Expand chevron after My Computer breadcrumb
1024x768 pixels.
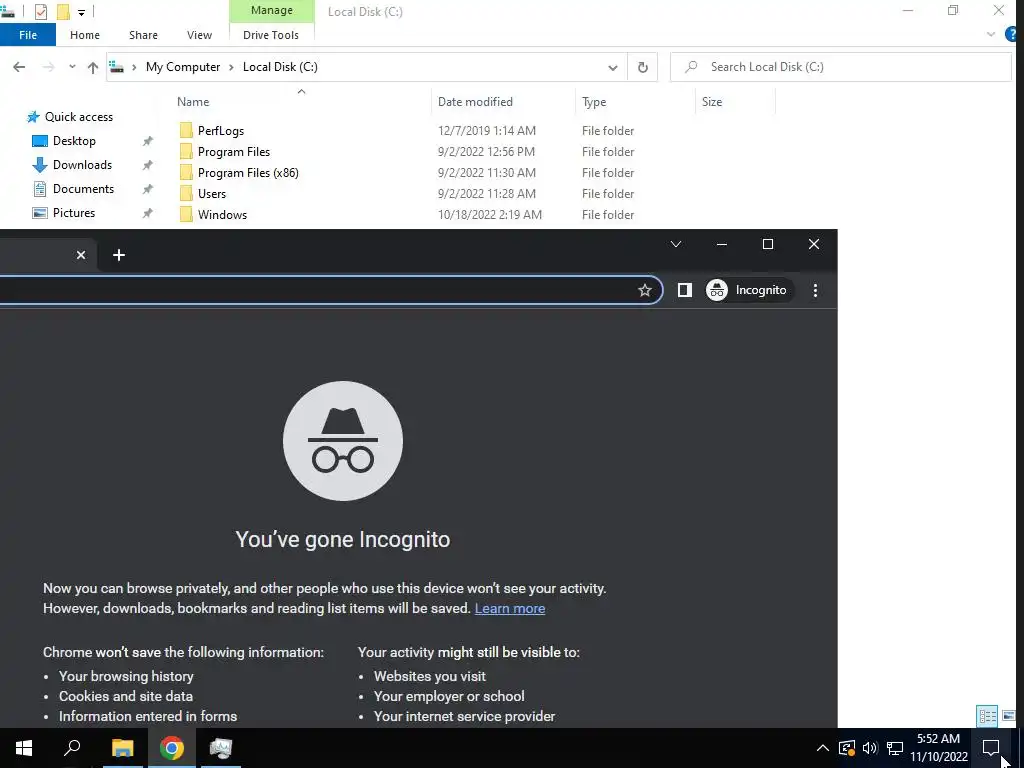[231, 67]
